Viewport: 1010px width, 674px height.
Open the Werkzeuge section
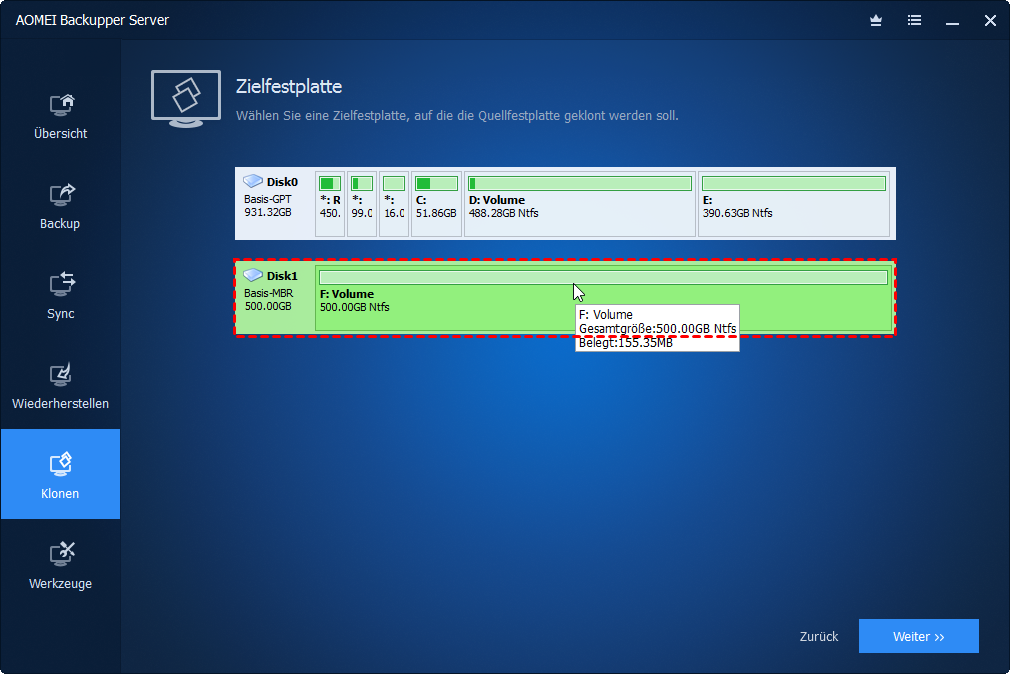pyautogui.click(x=61, y=566)
